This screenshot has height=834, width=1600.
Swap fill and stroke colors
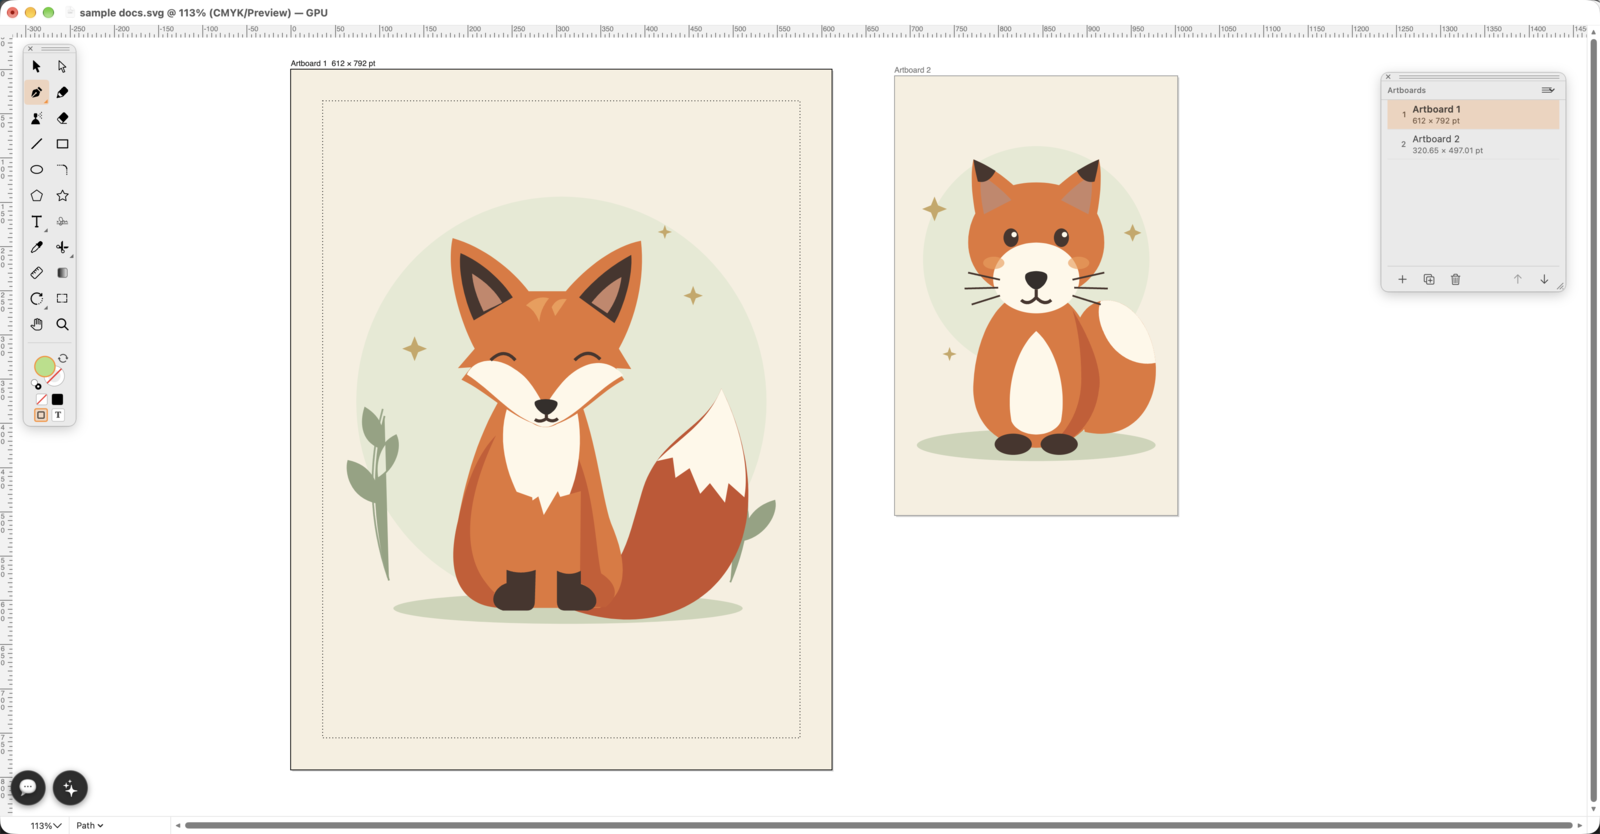point(63,358)
